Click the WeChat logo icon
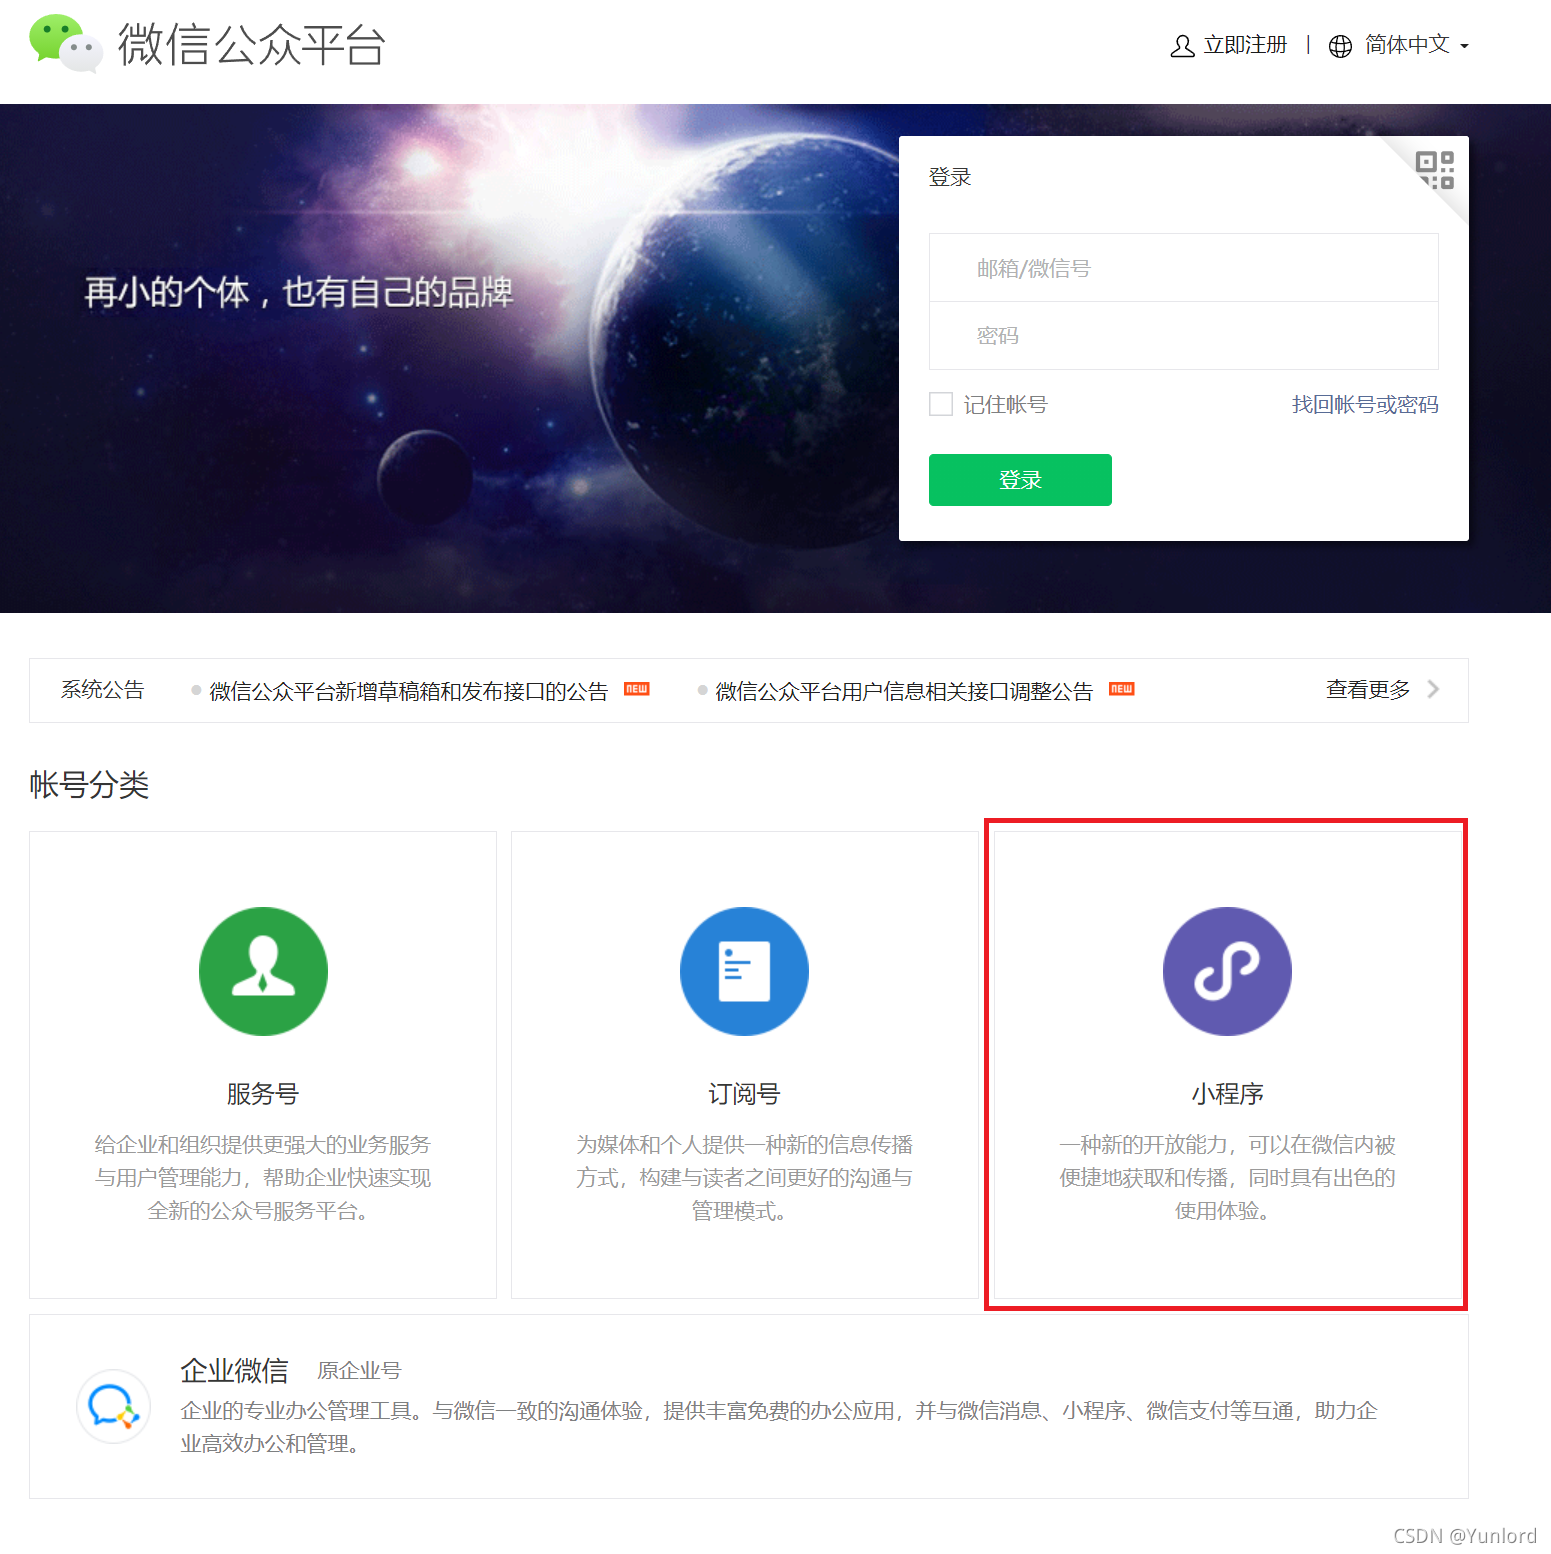1551x1554 pixels. [x=65, y=44]
